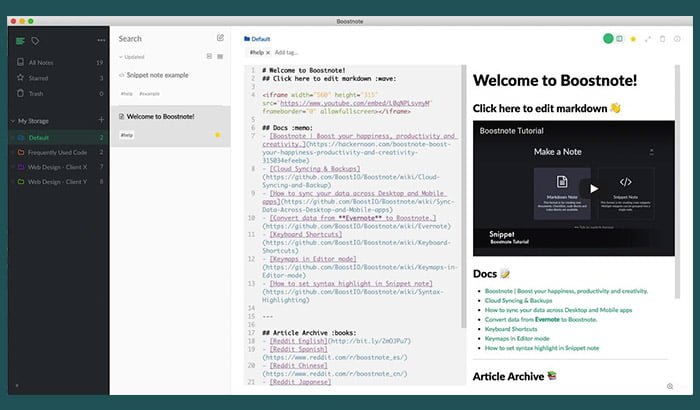
Task: Switch note list to default view
Action: (209, 56)
